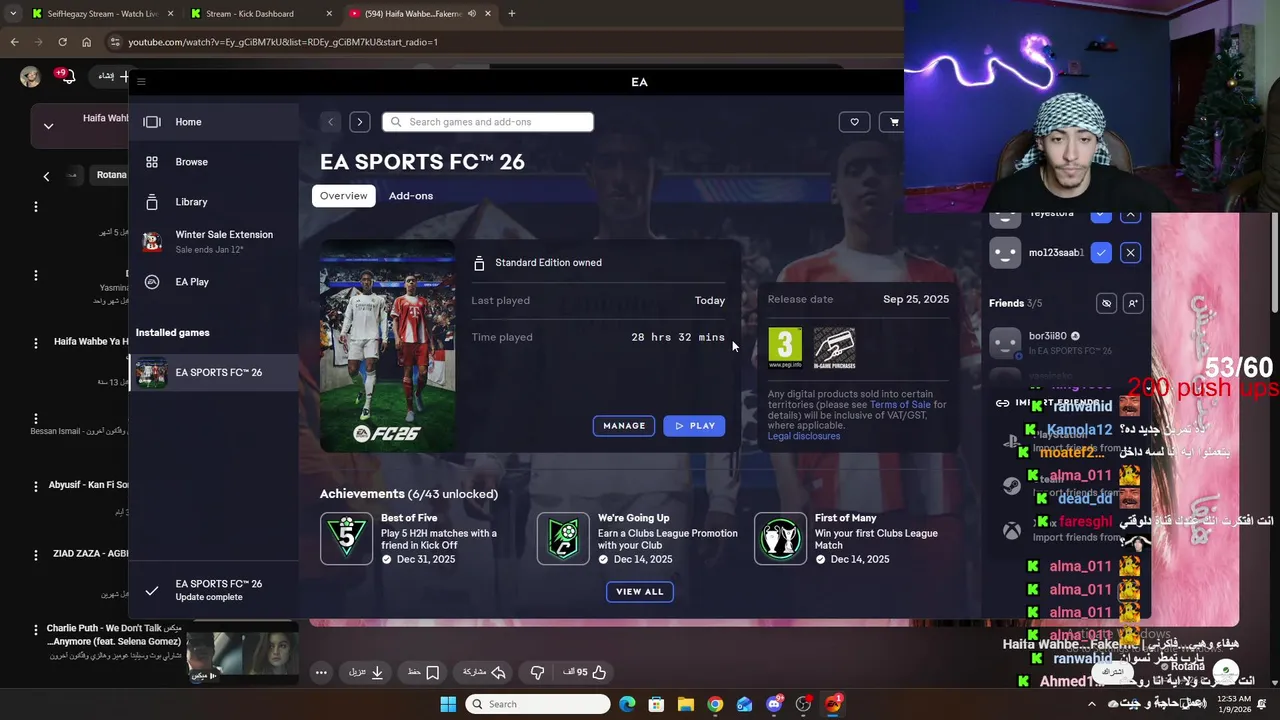Viewport: 1280px width, 720px height.
Task: Open Discord from the taskbar
Action: click(x=774, y=704)
